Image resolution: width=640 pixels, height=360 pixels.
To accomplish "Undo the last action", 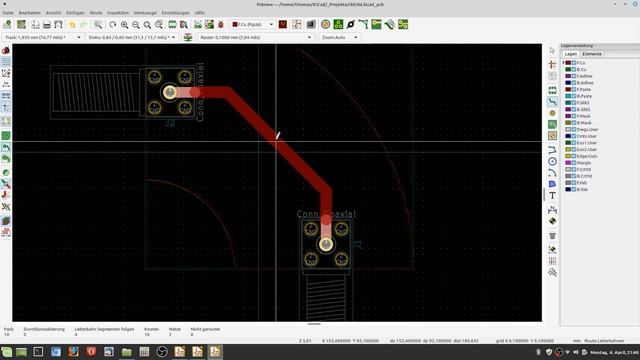I will [72, 25].
